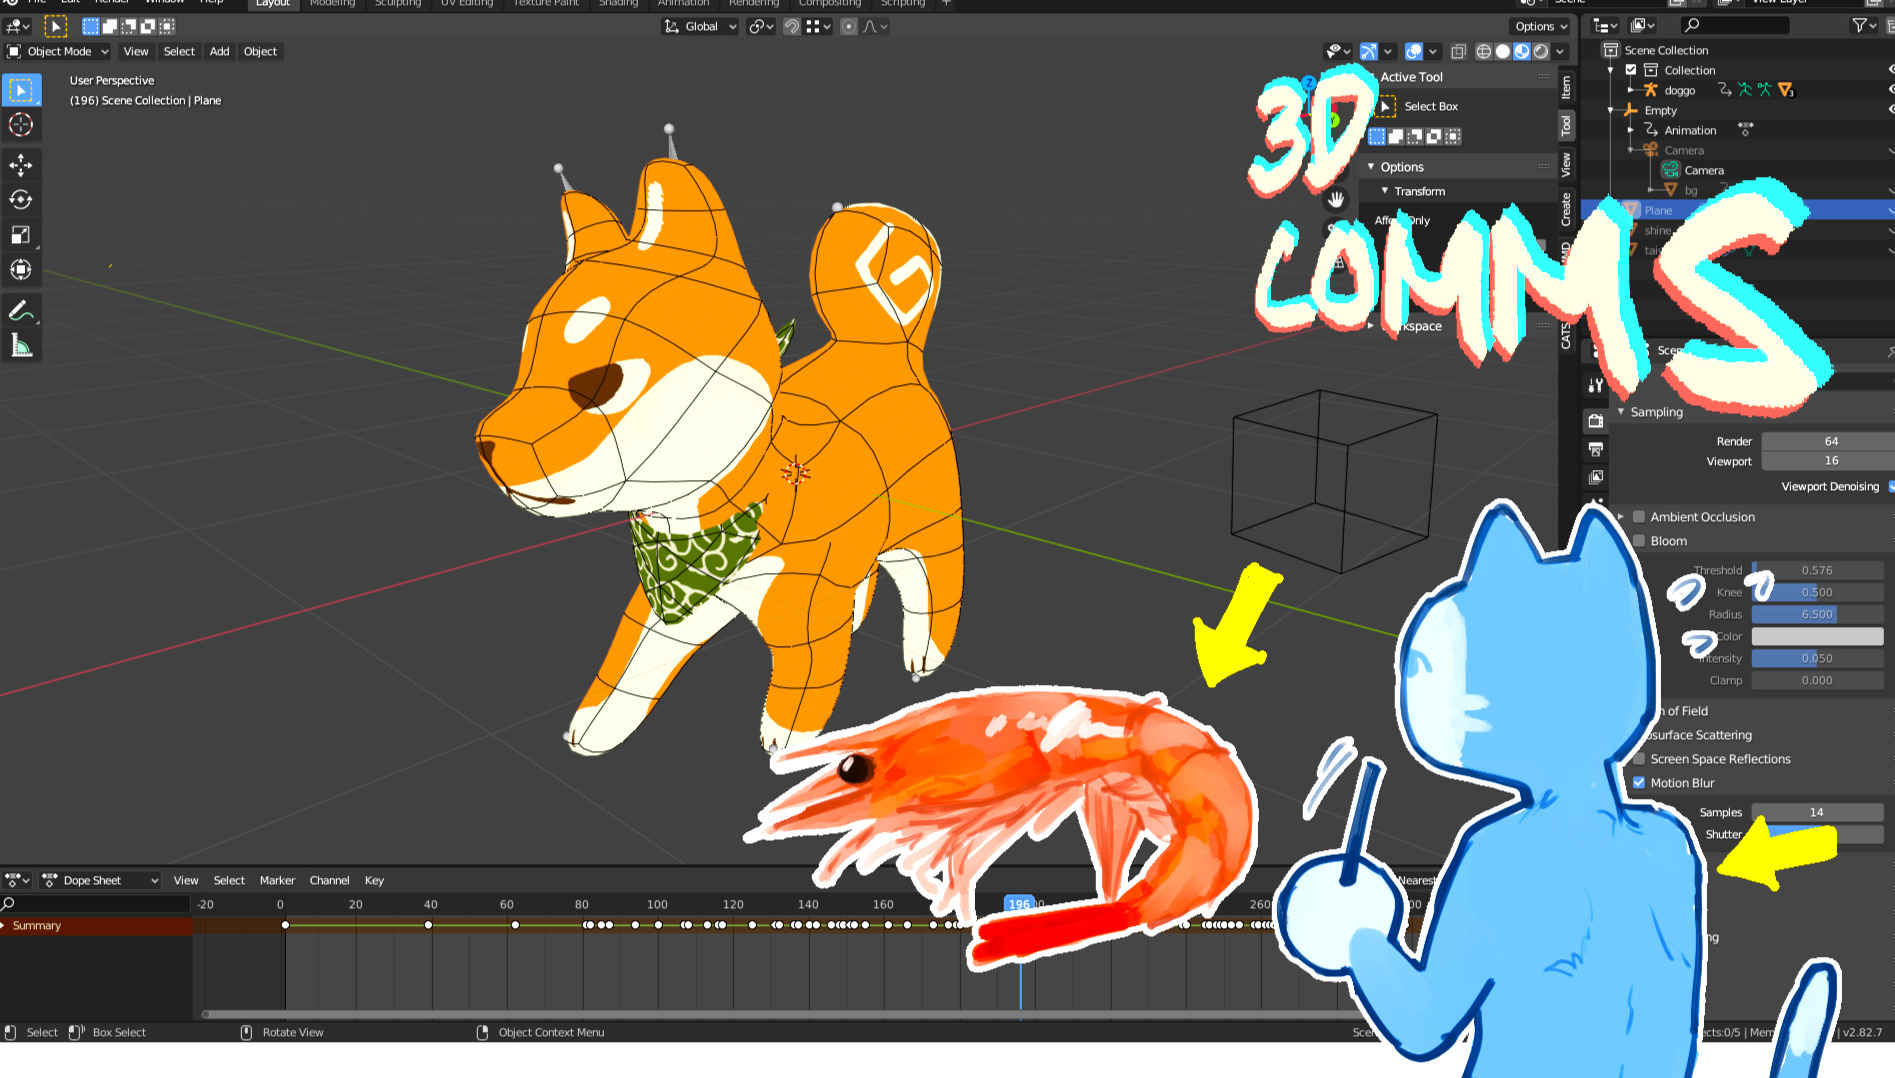Screen dimensions: 1895x1078
Task: Pick the Annotate pencil tool
Action: tap(21, 312)
